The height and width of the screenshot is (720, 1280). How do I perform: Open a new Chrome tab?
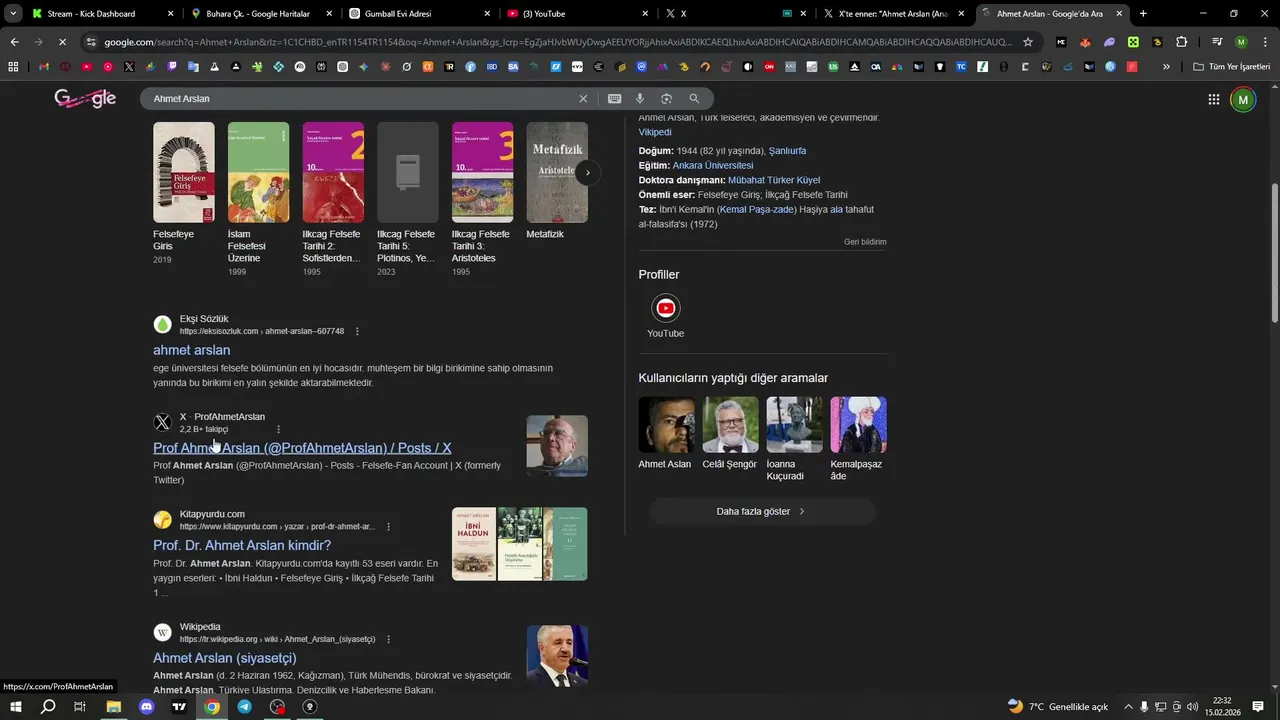[x=1143, y=14]
